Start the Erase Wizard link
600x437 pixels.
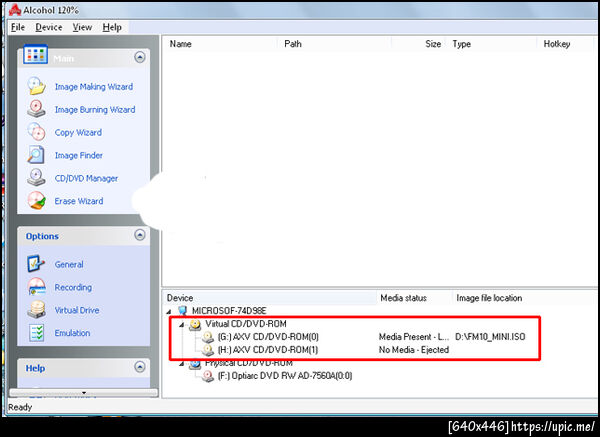coord(79,201)
